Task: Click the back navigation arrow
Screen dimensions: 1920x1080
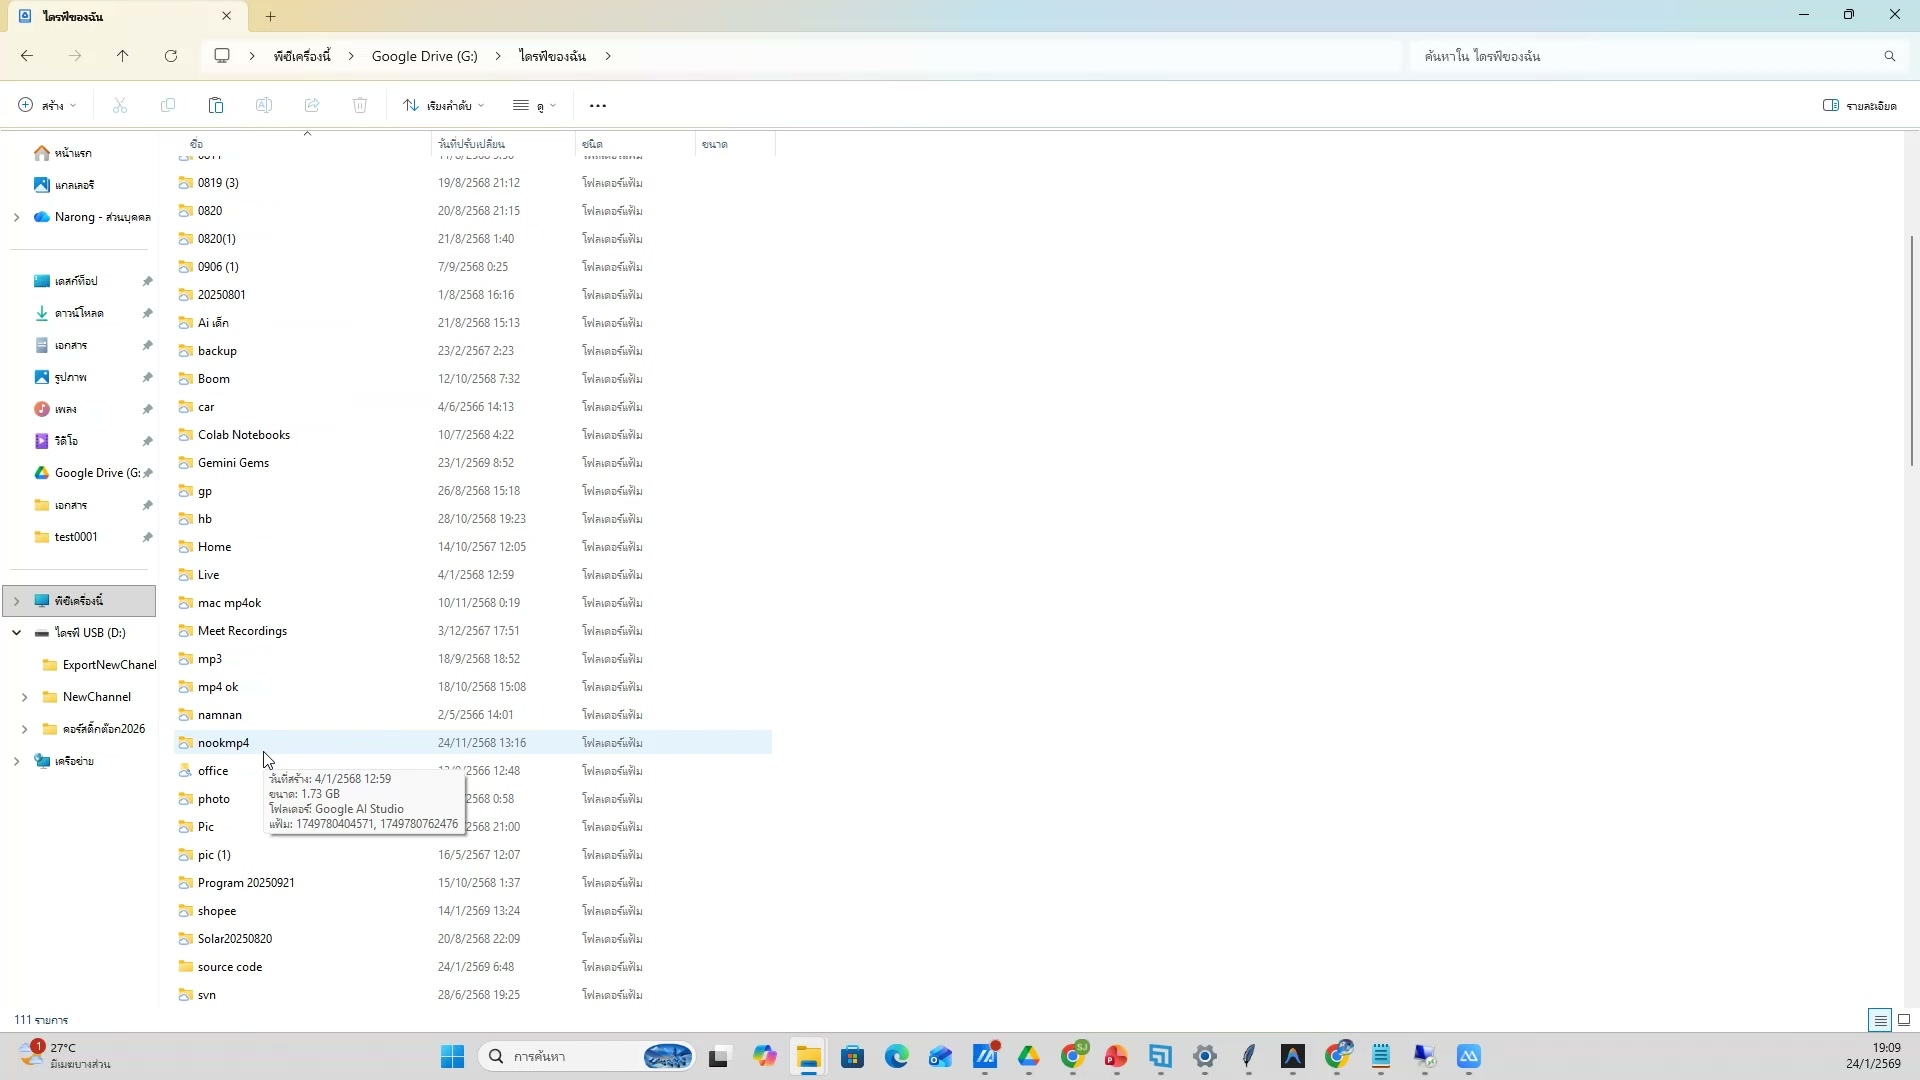Action: (x=27, y=56)
